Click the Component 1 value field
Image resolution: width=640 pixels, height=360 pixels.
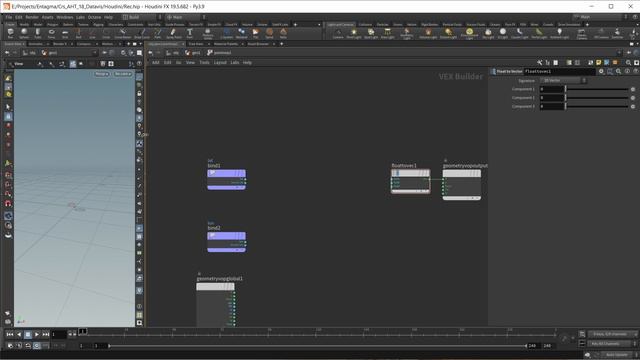pyautogui.click(x=551, y=89)
